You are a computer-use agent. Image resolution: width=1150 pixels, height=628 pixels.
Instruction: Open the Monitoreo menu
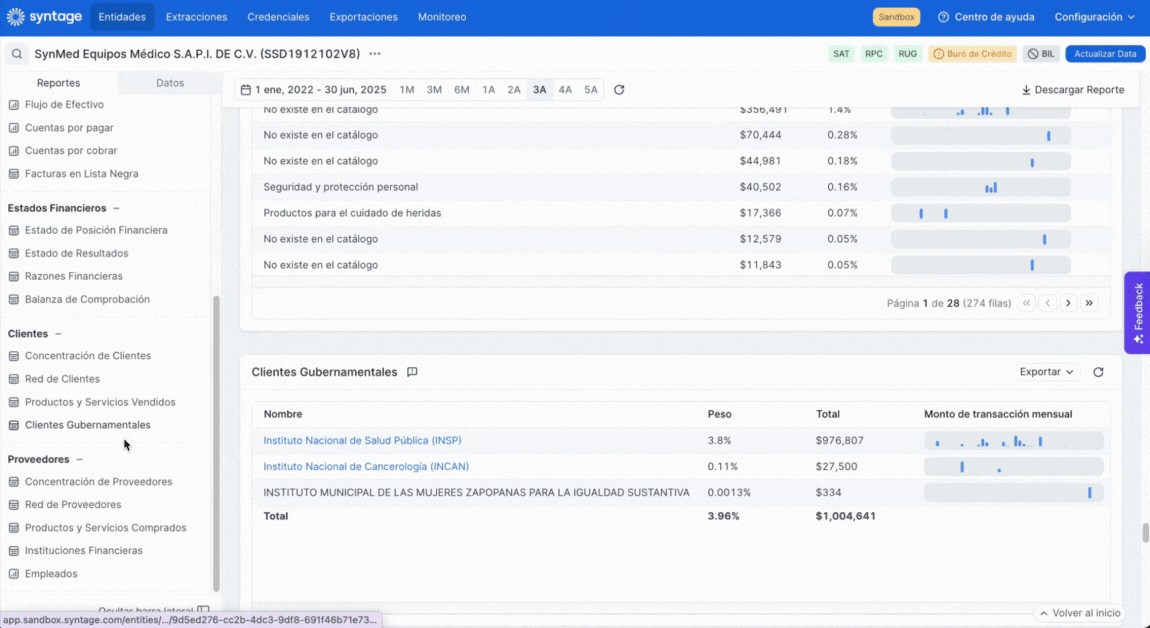tap(442, 17)
